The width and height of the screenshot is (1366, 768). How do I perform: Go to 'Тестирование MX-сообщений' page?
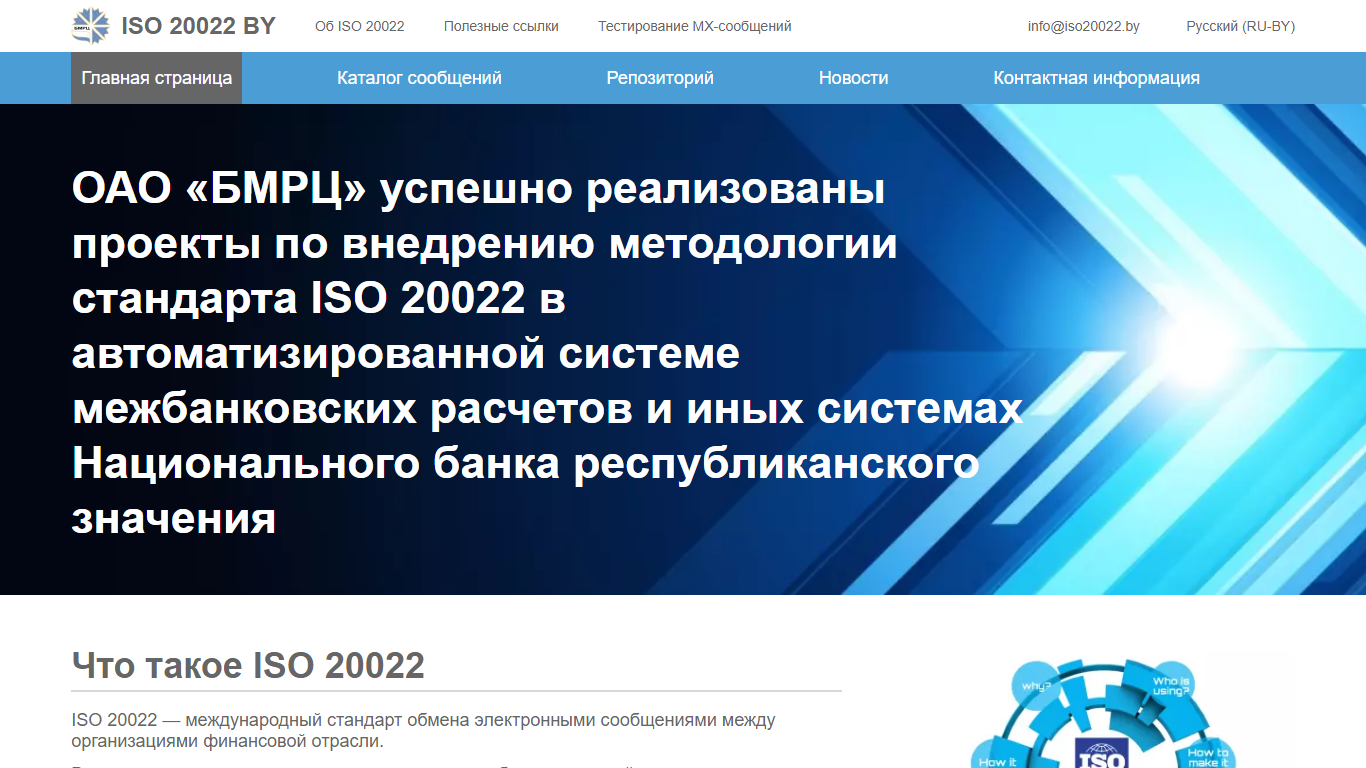[695, 27]
